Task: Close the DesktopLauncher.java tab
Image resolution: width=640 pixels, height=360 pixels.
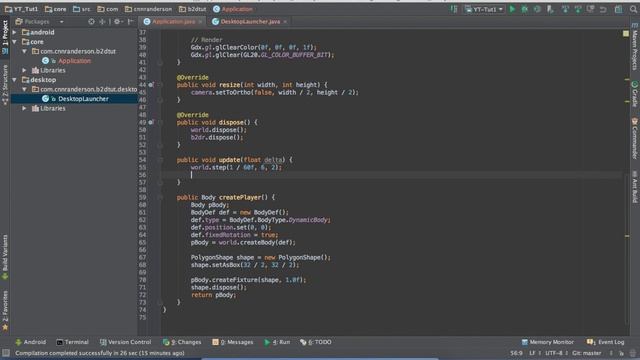Action: 285,22
